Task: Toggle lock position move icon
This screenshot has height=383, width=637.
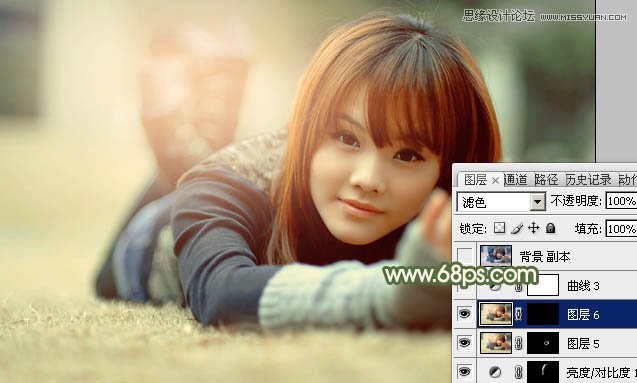Action: coord(533,228)
